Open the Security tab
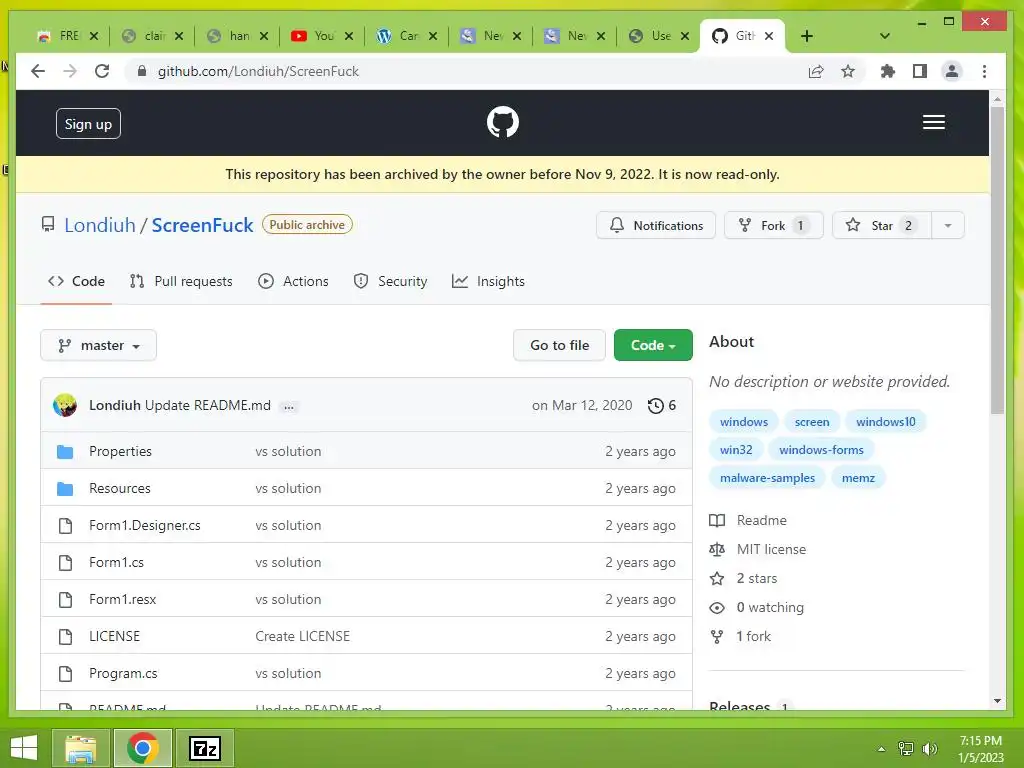Image resolution: width=1024 pixels, height=768 pixels. click(390, 281)
